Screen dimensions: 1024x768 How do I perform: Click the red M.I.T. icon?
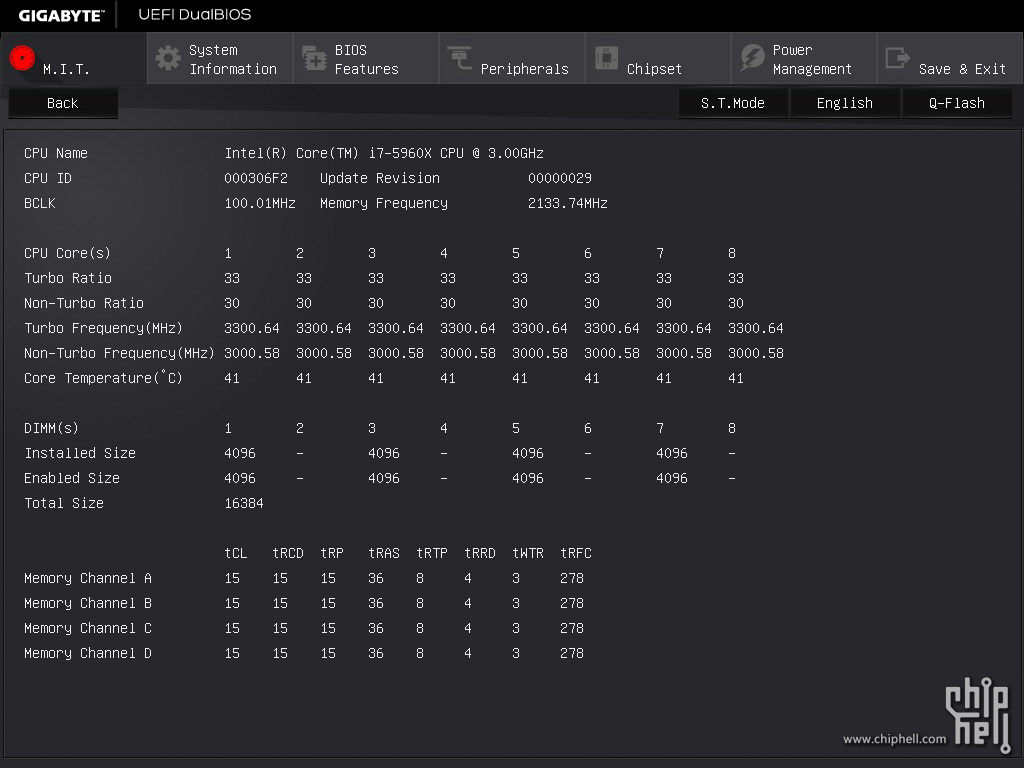point(22,58)
